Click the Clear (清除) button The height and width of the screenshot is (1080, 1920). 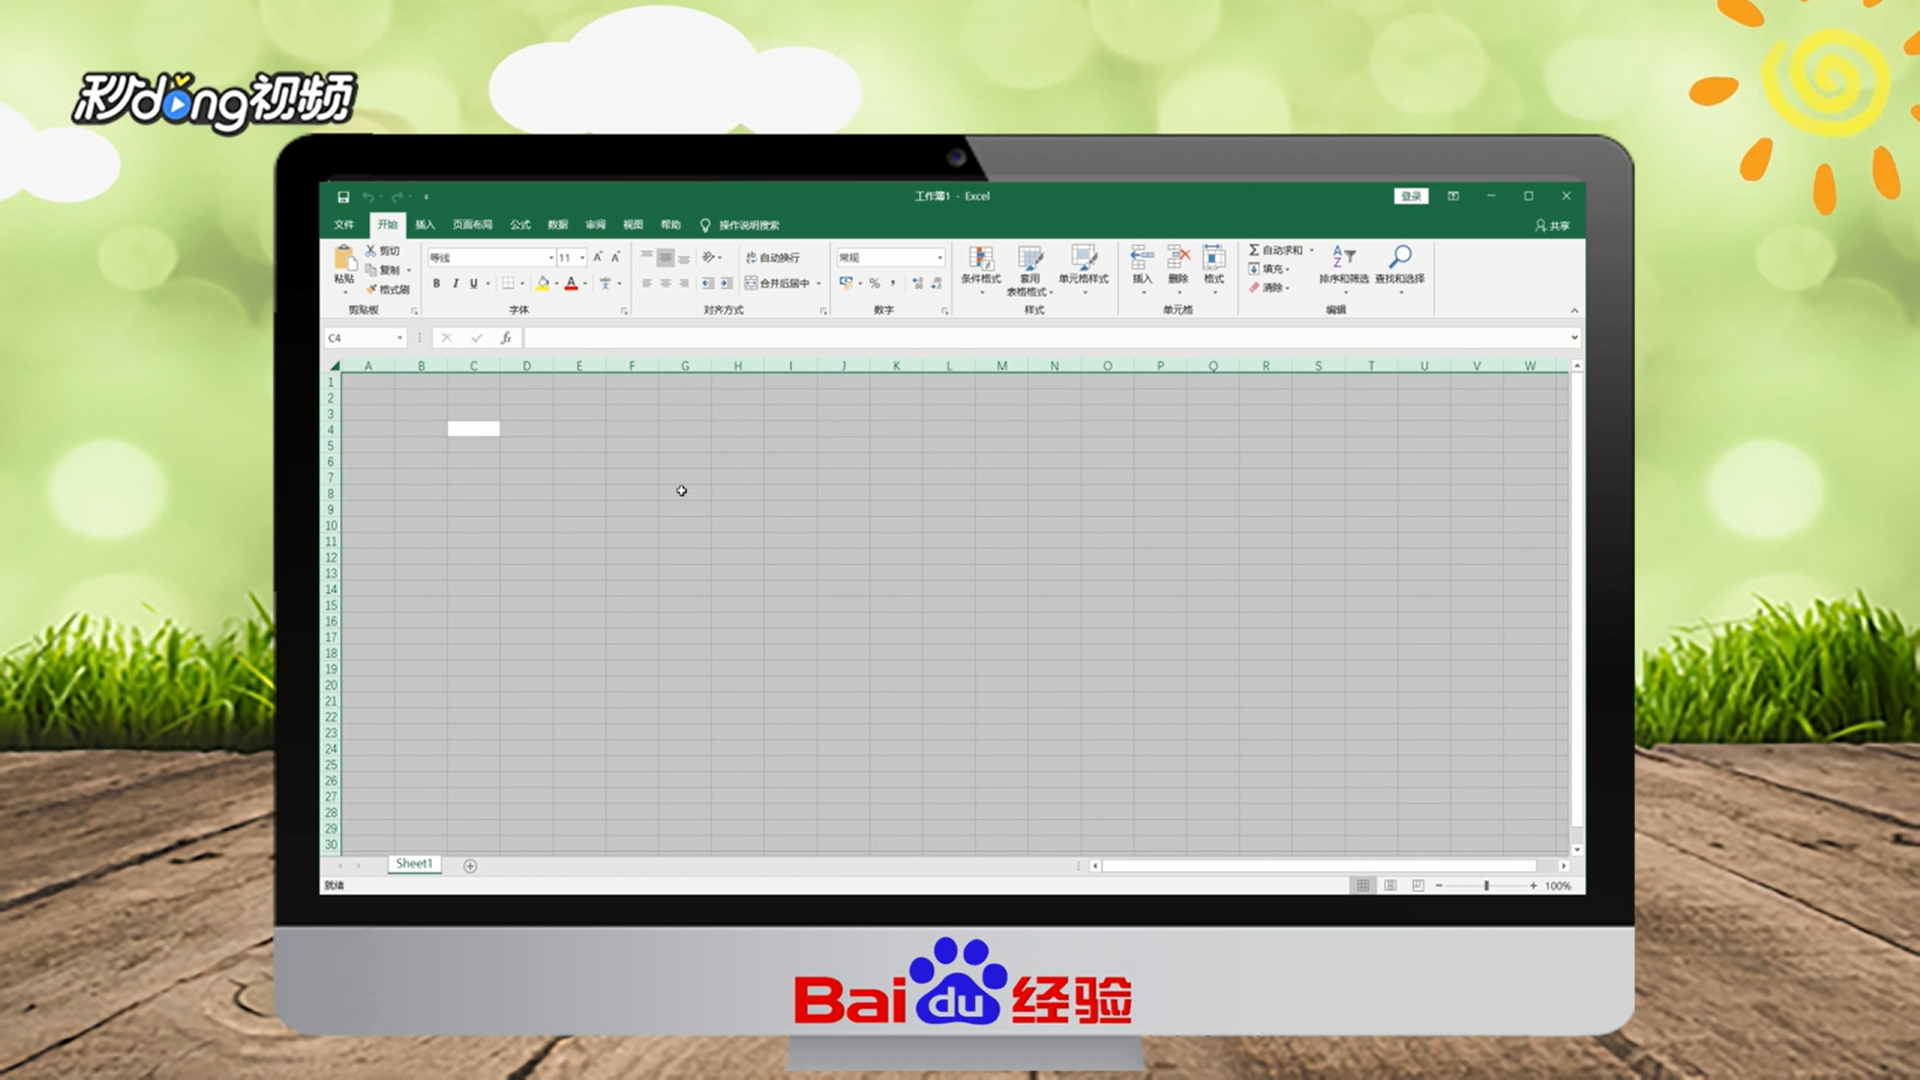pyautogui.click(x=1269, y=288)
